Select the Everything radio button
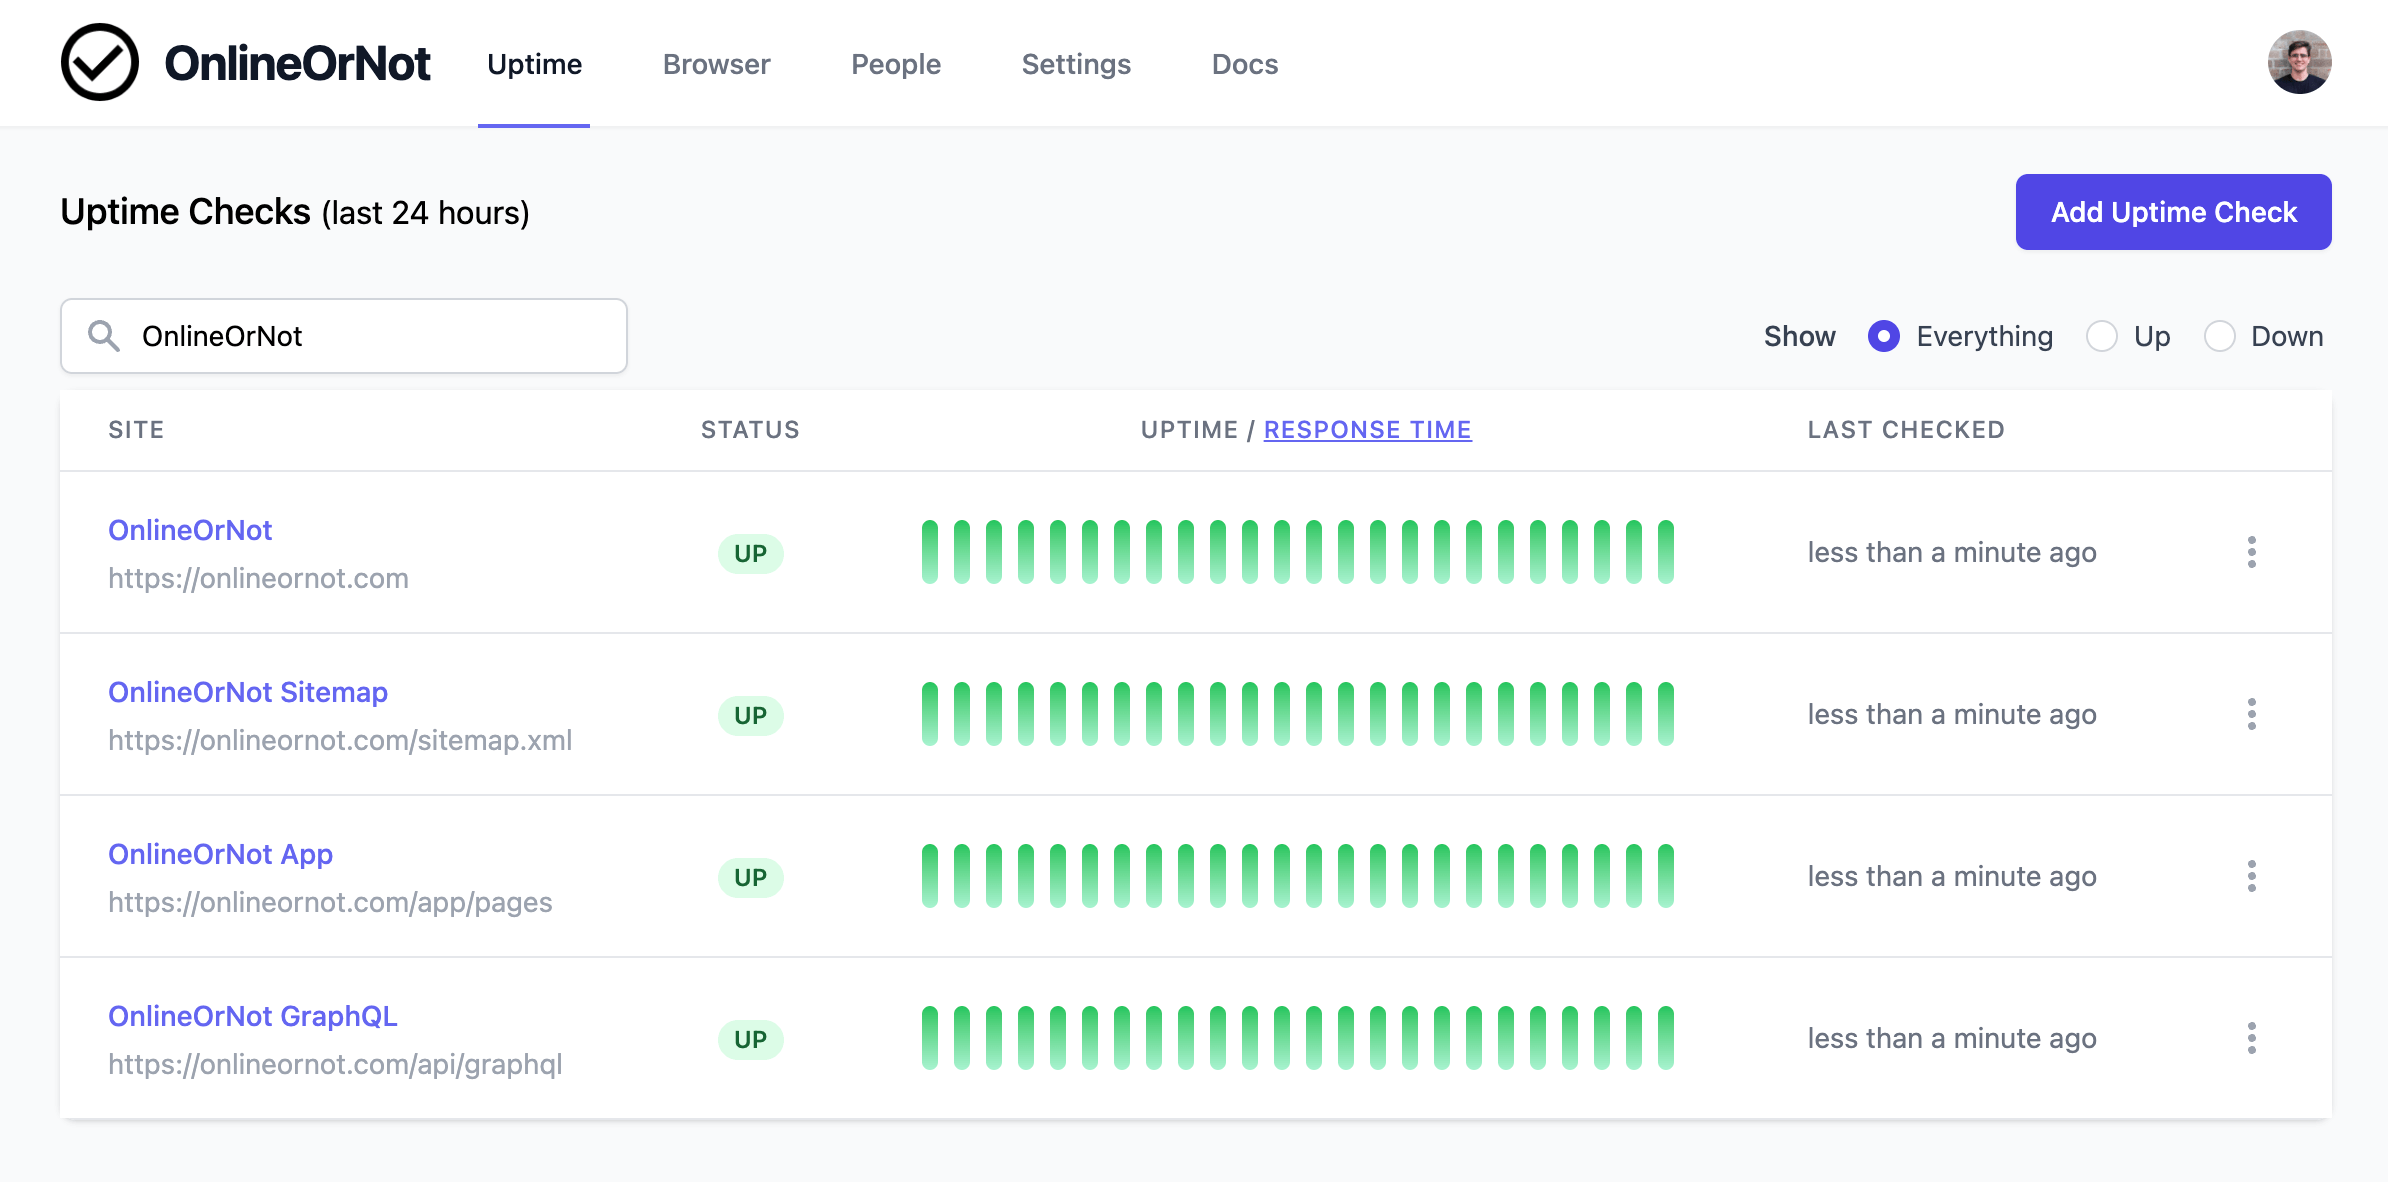Viewport: 2388px width, 1182px height. click(1884, 336)
